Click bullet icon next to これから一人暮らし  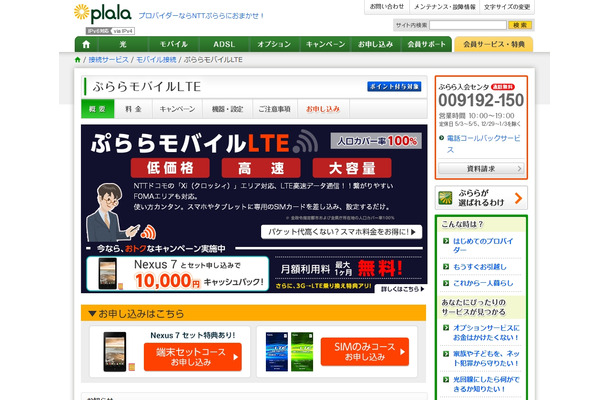coord(446,283)
